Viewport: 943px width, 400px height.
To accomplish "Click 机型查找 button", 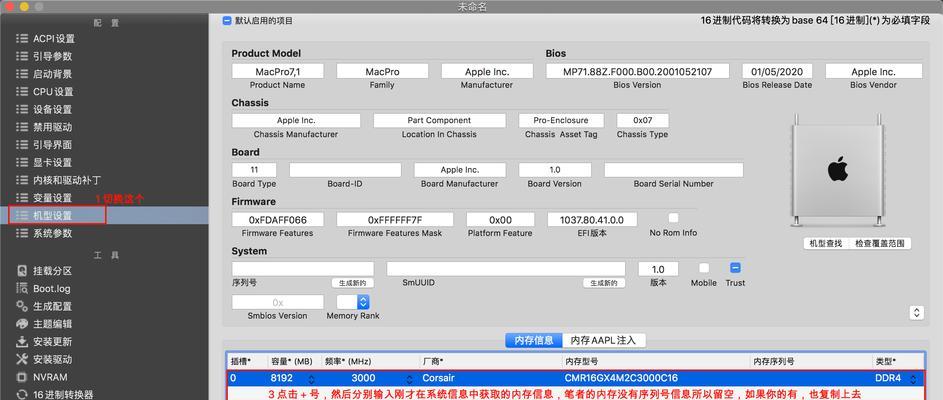I will pos(826,244).
